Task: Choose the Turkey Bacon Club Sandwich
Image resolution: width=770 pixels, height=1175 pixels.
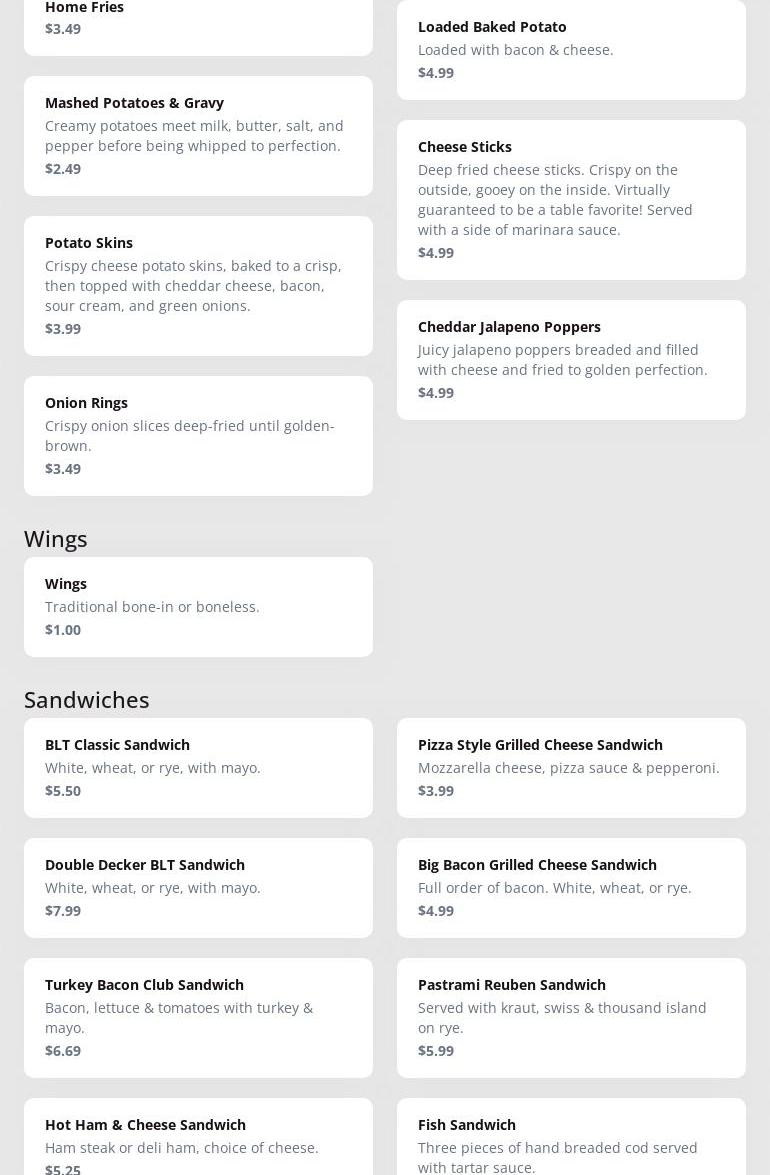Action: click(x=198, y=1017)
